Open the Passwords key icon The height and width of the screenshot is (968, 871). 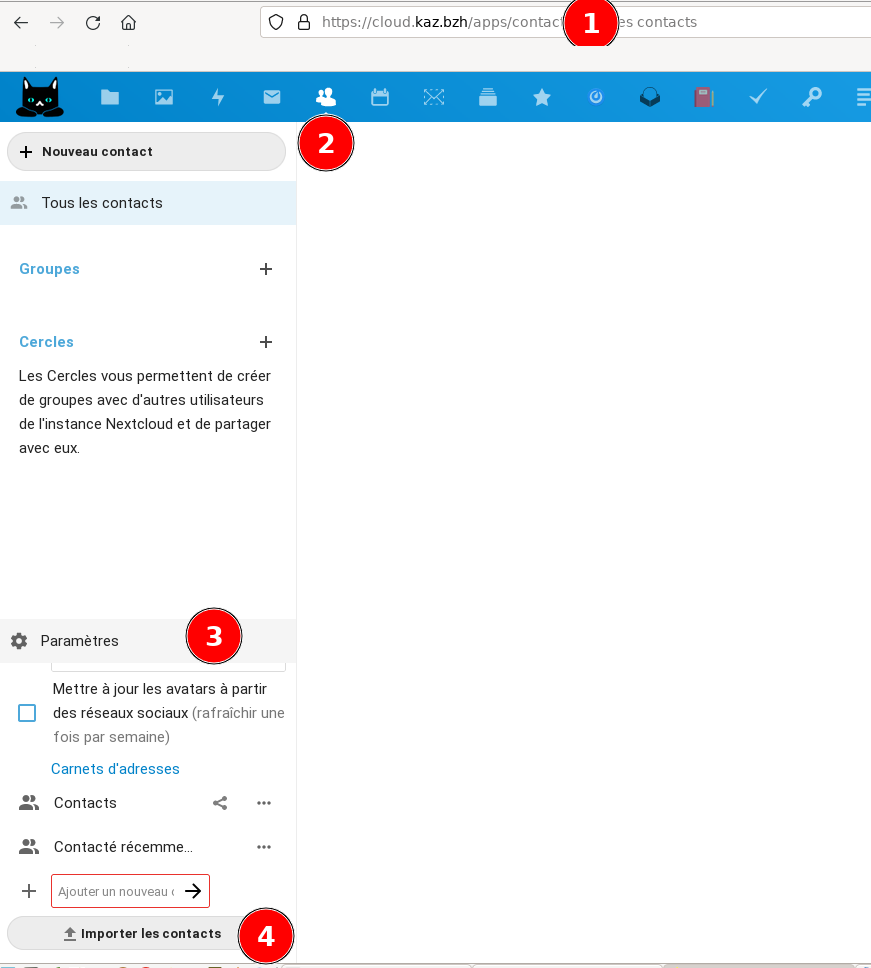pyautogui.click(x=811, y=97)
